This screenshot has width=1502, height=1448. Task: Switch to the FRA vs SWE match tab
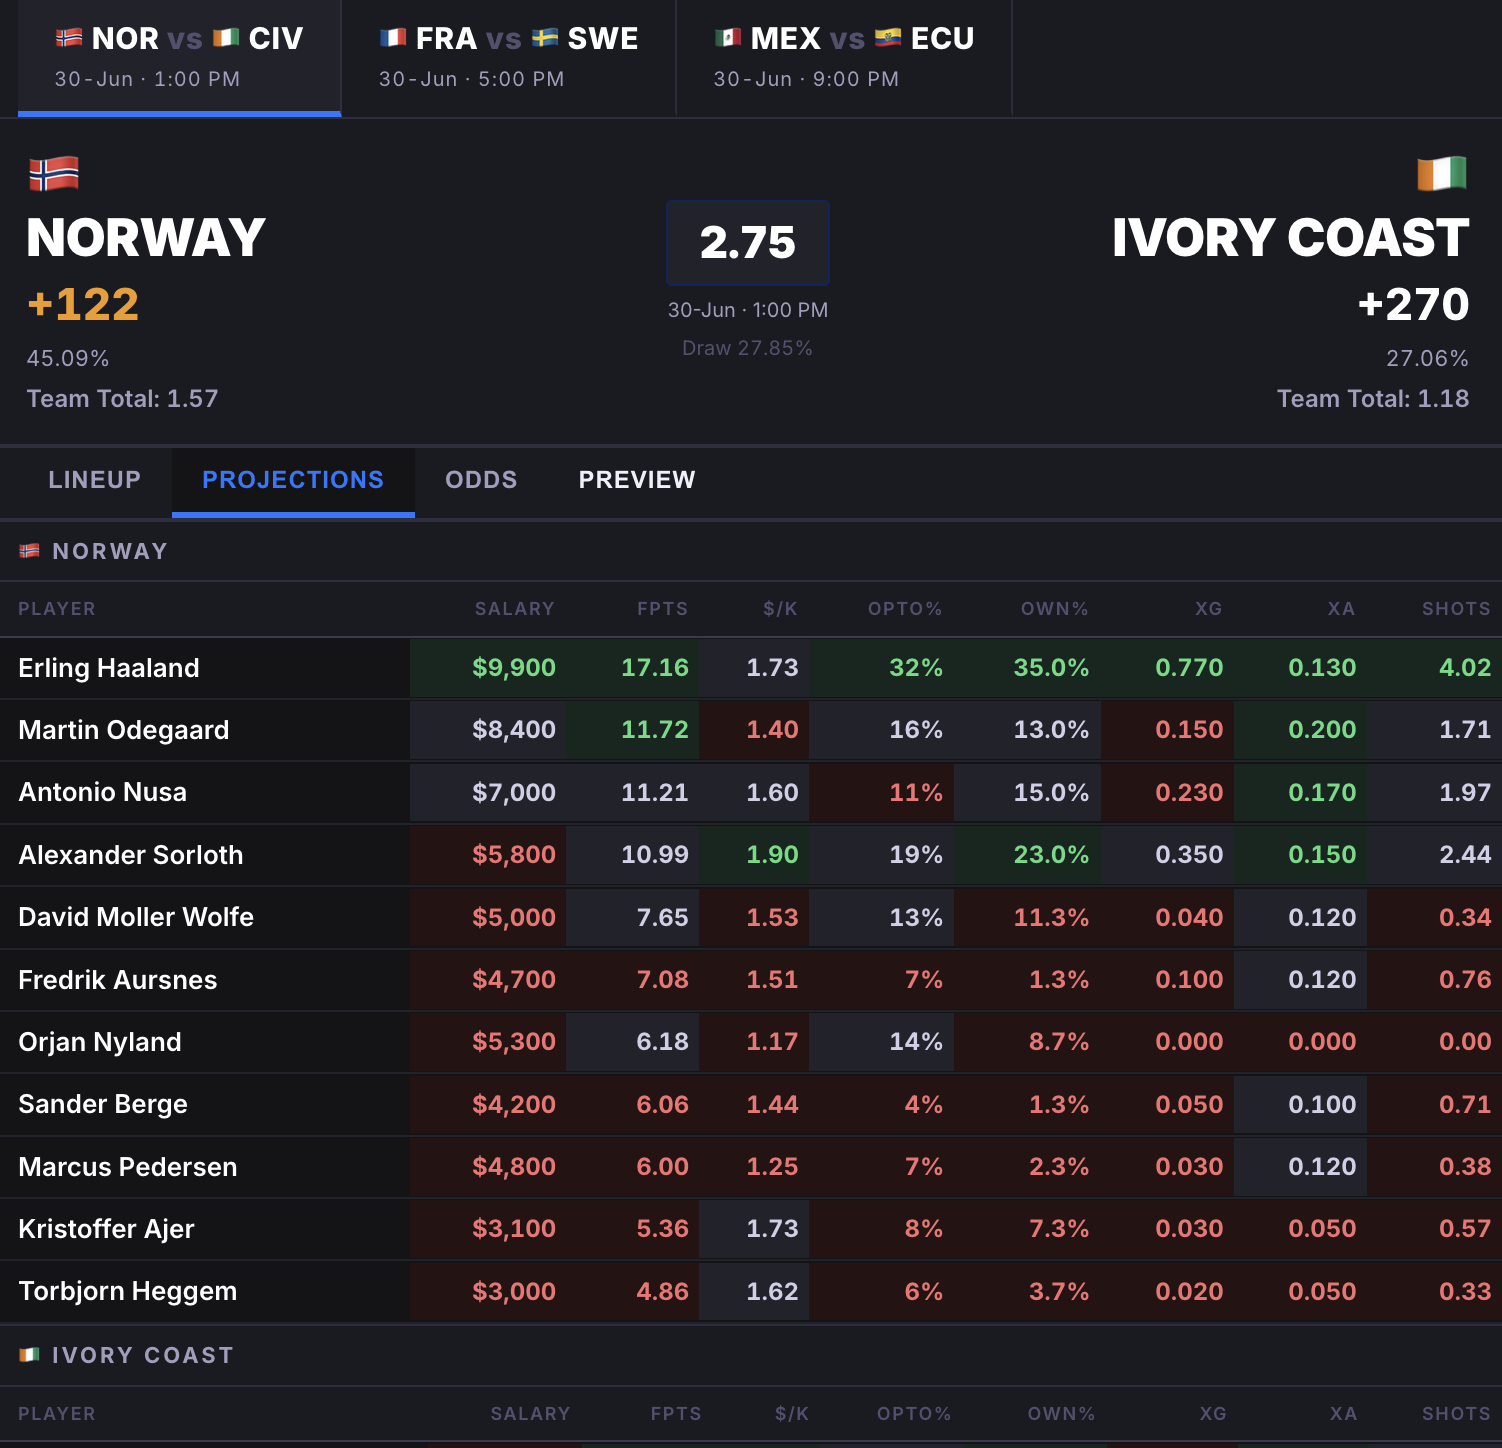508,58
